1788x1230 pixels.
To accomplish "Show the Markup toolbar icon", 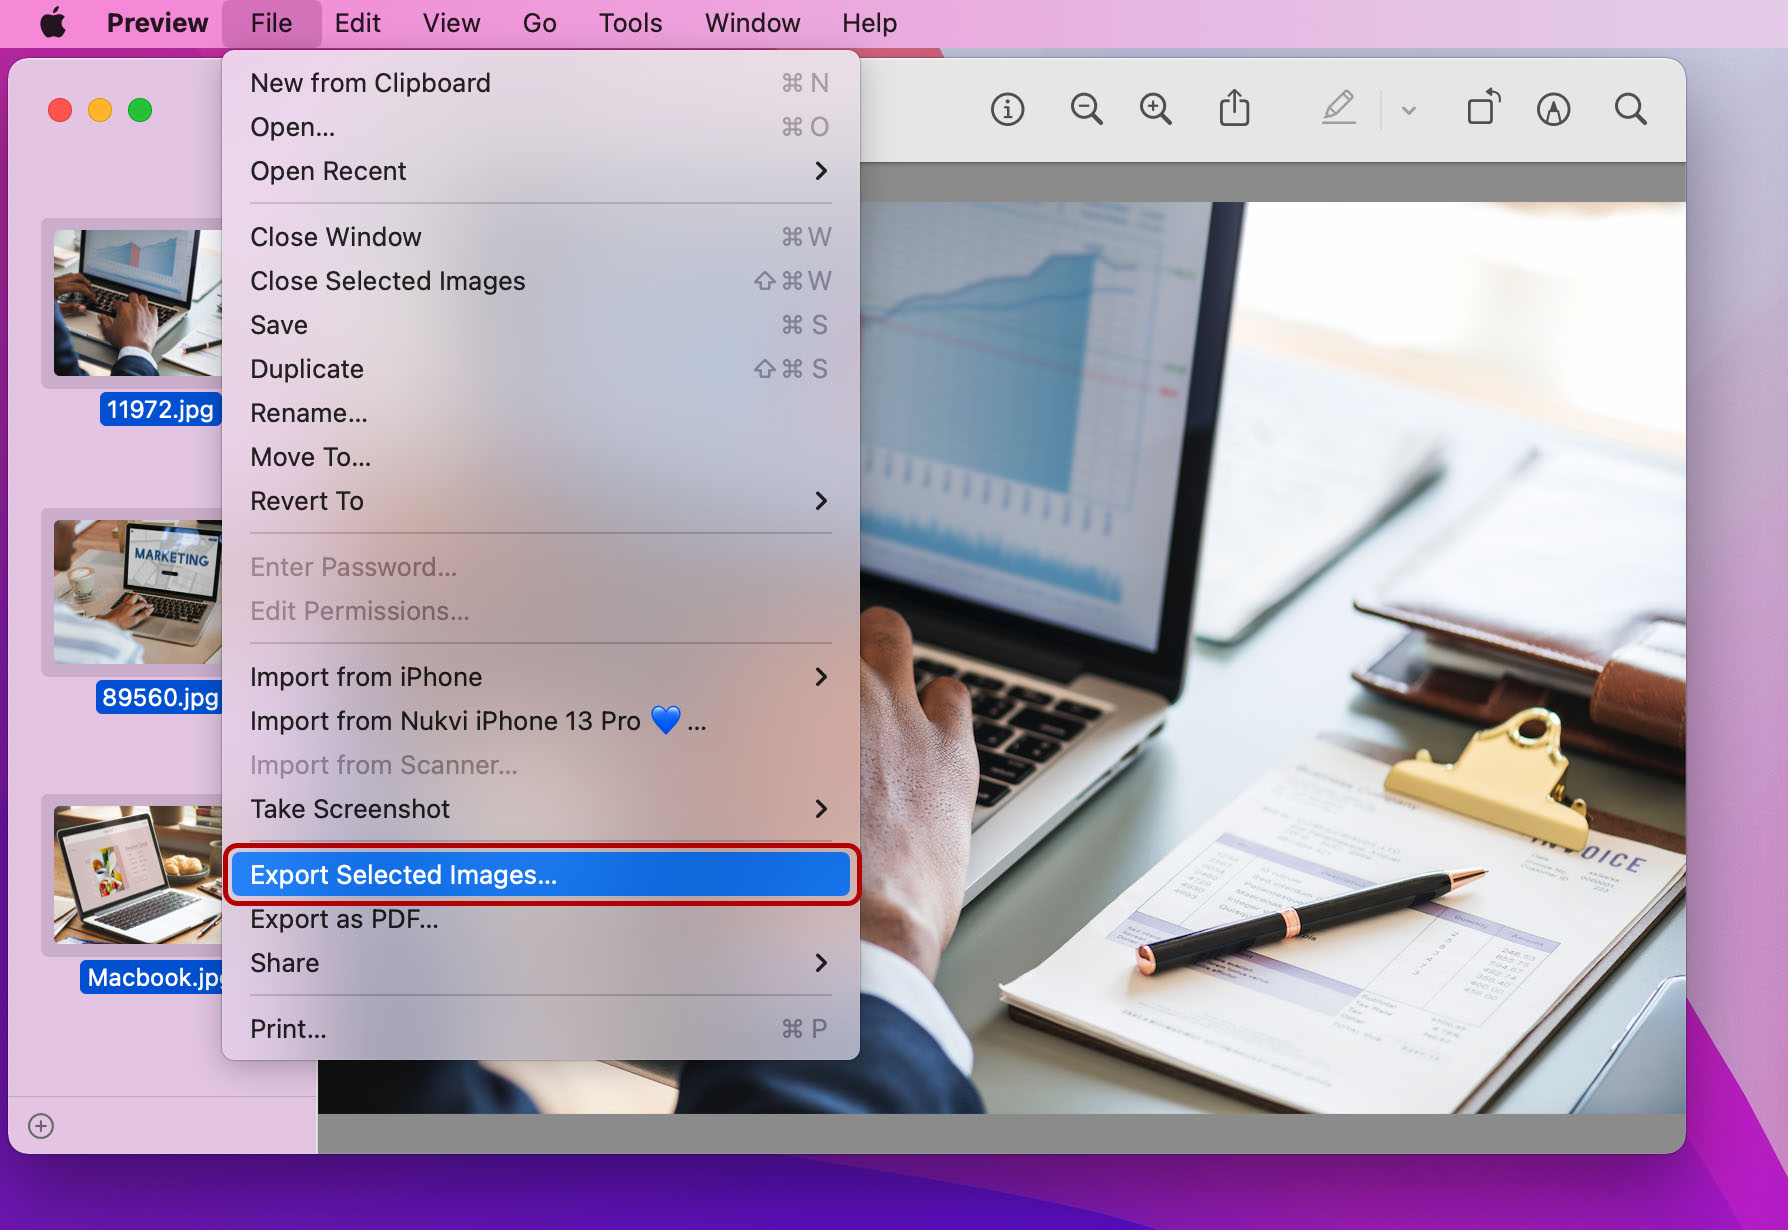I will [1553, 109].
